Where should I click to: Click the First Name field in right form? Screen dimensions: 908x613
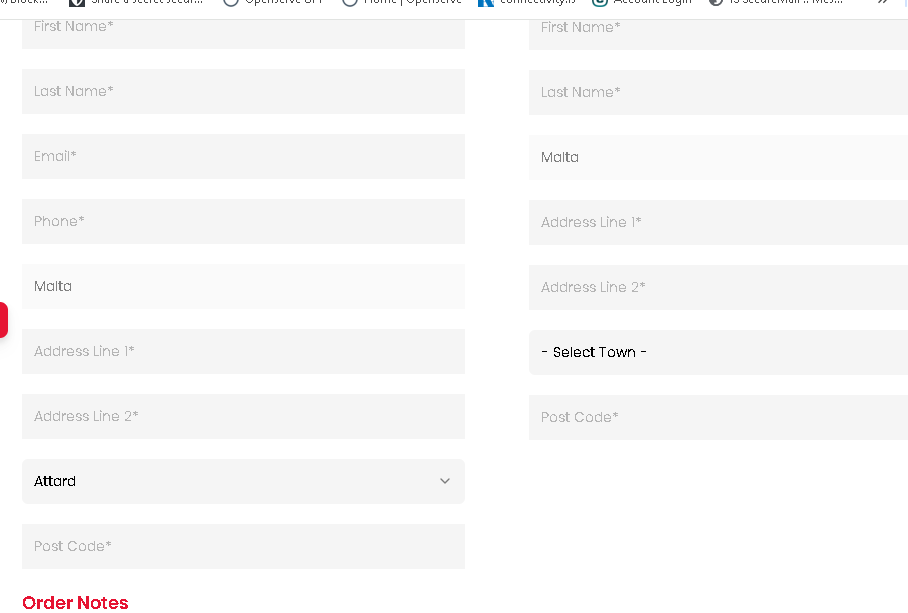718,29
